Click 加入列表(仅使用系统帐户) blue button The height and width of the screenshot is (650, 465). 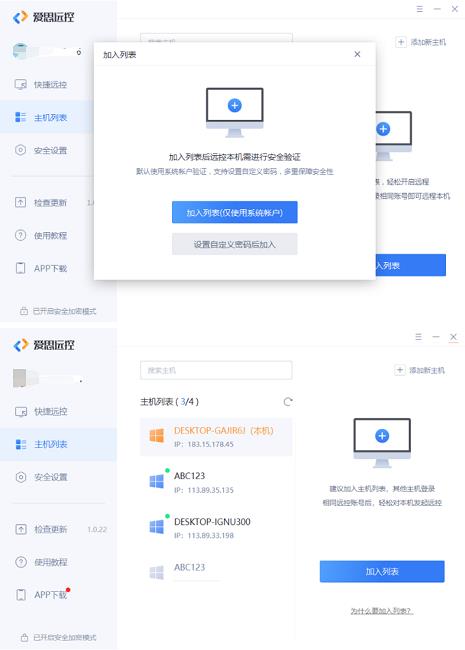point(235,212)
